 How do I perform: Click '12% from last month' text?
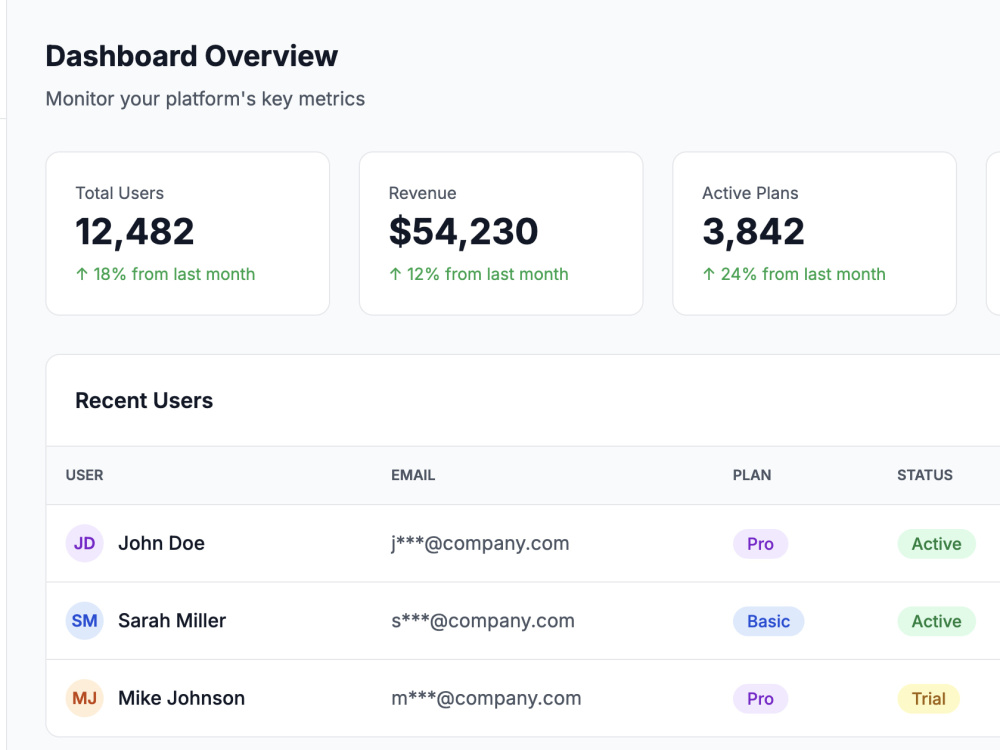(487, 274)
